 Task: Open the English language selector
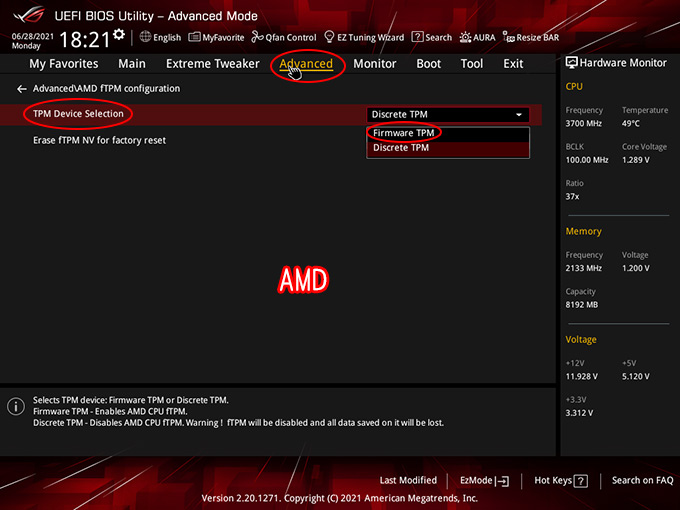tap(160, 37)
